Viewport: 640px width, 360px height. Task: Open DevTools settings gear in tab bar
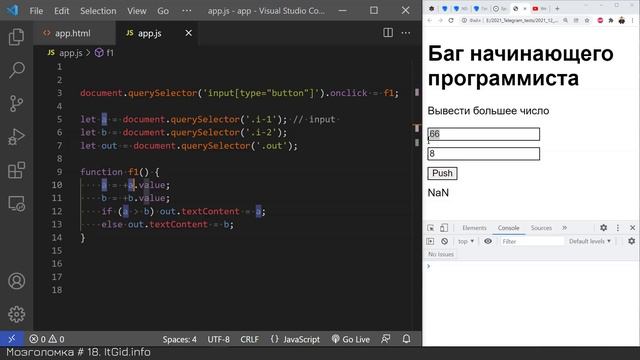coord(604,228)
